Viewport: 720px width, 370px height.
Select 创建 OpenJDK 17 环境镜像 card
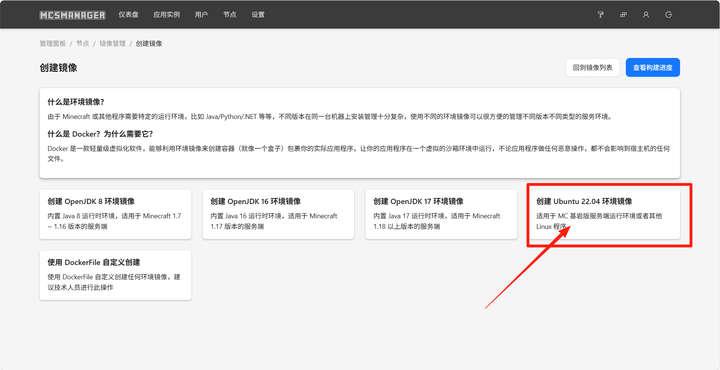[x=441, y=214]
